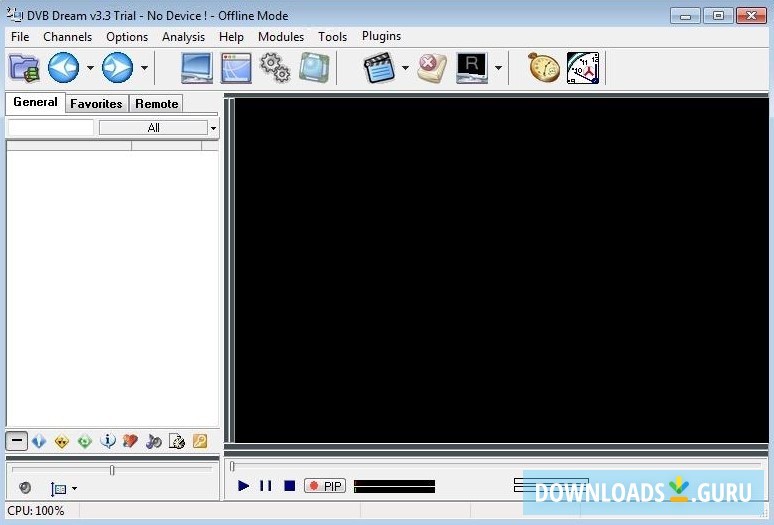Click the blue info bubble icon
774x525 pixels.
[108, 441]
